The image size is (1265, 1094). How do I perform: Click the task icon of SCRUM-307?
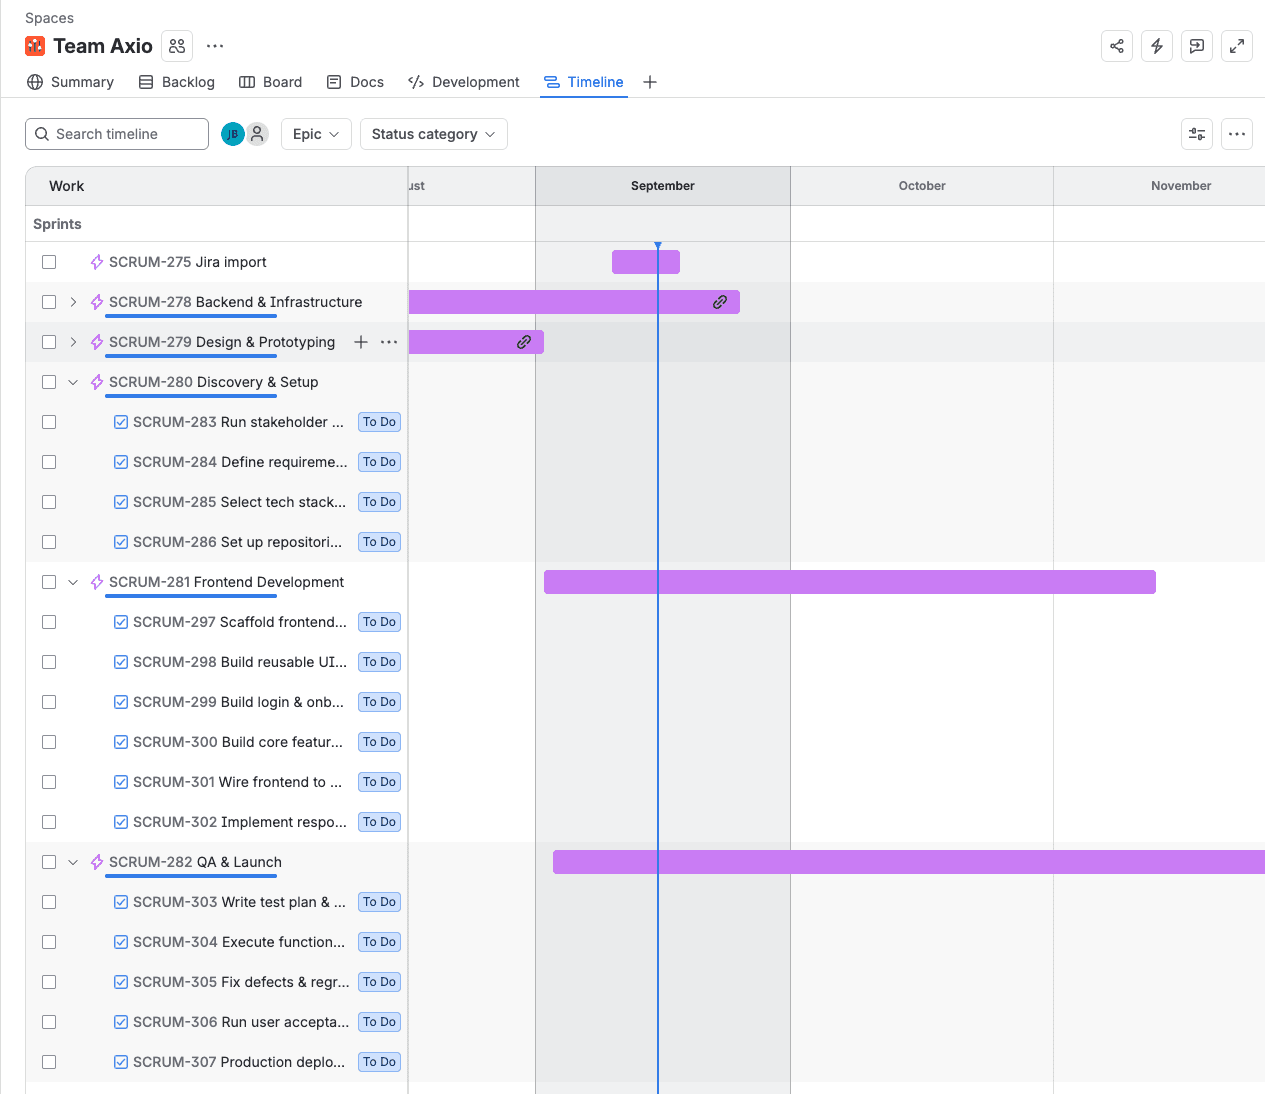[x=121, y=1062]
